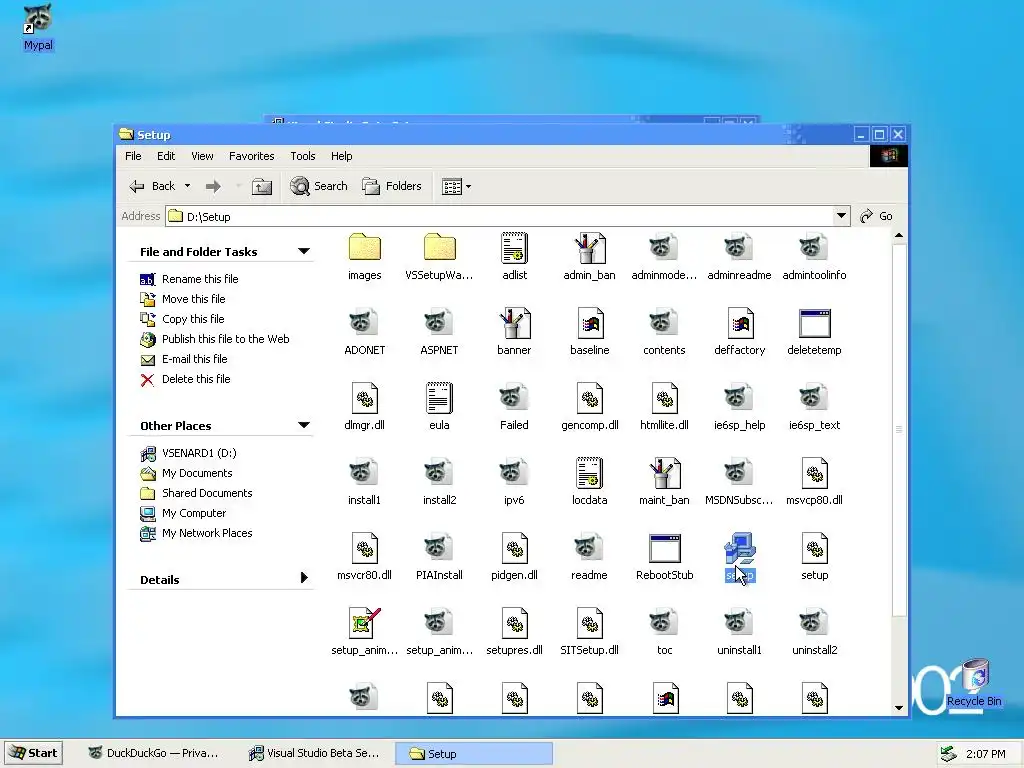This screenshot has height=768, width=1024.
Task: Click the Go button
Action: pyautogui.click(x=876, y=216)
